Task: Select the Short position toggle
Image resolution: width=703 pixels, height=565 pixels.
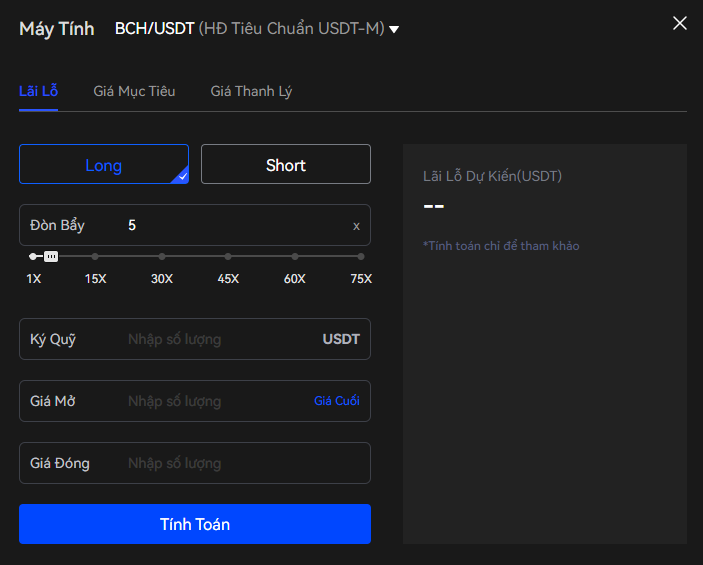Action: coord(286,164)
